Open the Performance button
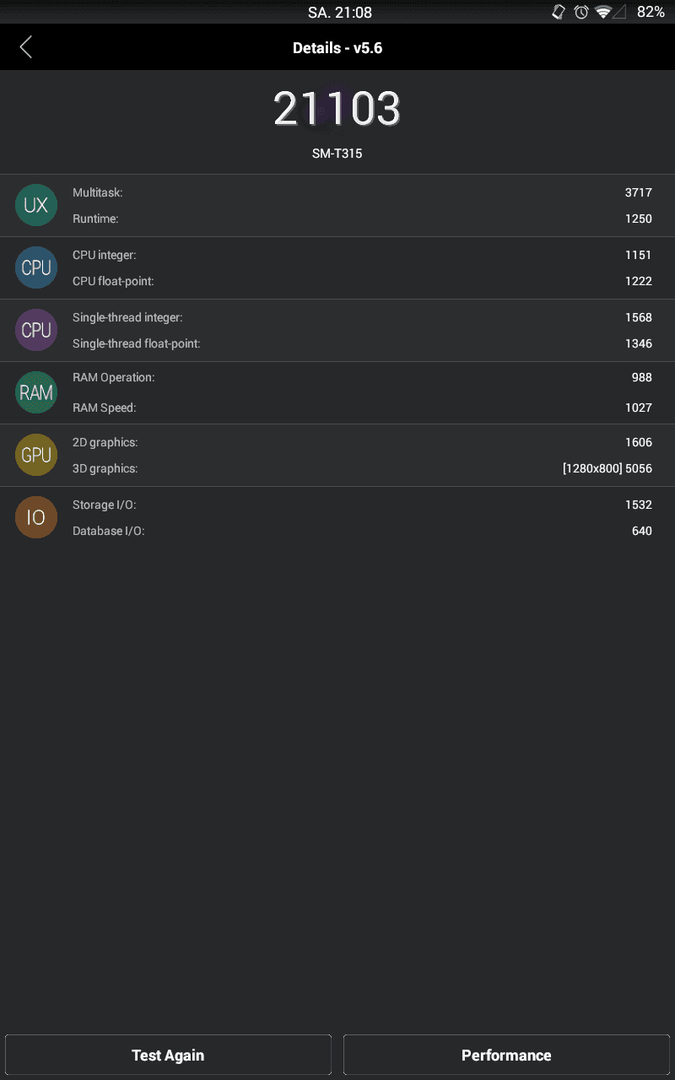This screenshot has width=675, height=1080. [506, 1055]
